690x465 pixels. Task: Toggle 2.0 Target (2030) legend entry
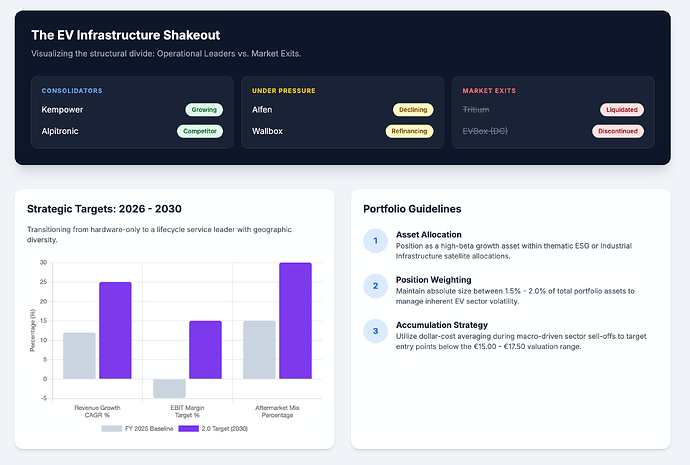tap(213, 428)
